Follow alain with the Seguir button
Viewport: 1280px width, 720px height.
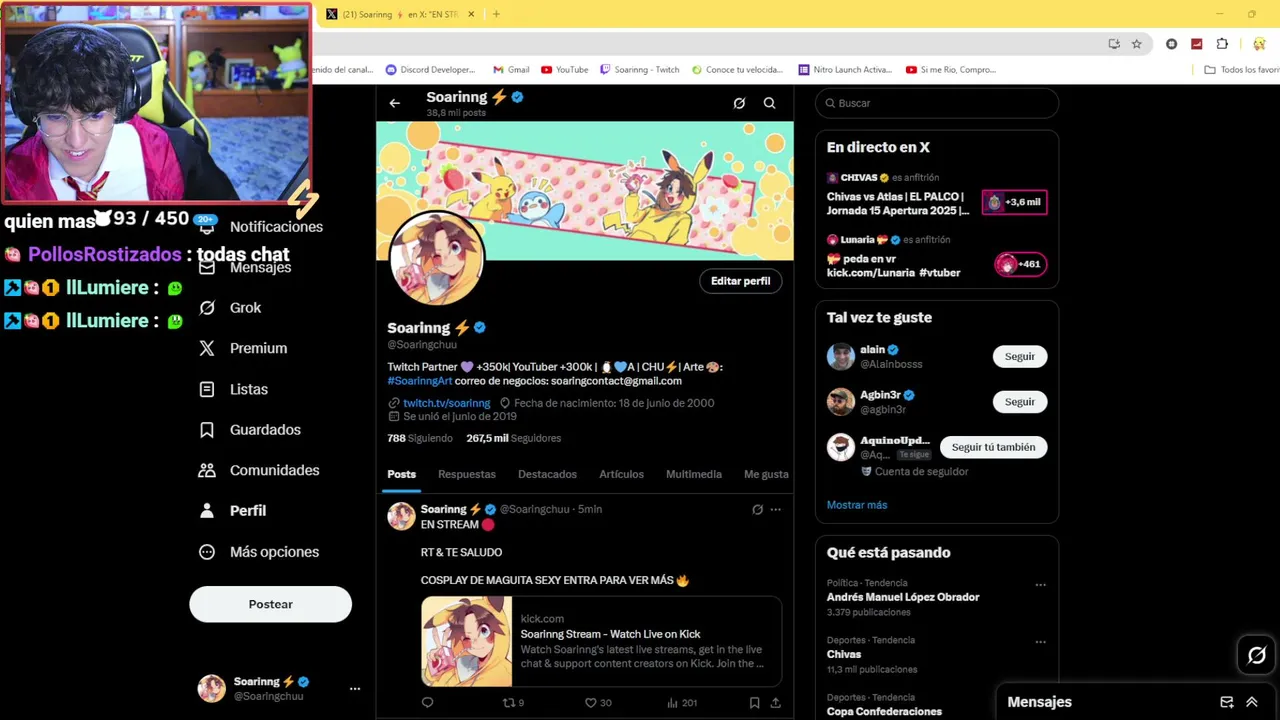(1019, 357)
